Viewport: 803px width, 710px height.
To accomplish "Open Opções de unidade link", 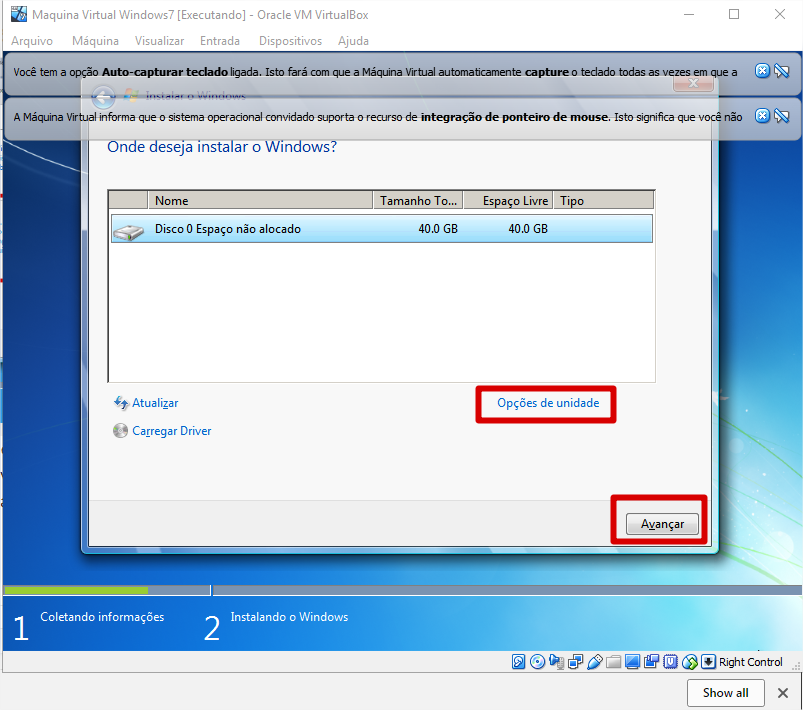I will pos(548,403).
